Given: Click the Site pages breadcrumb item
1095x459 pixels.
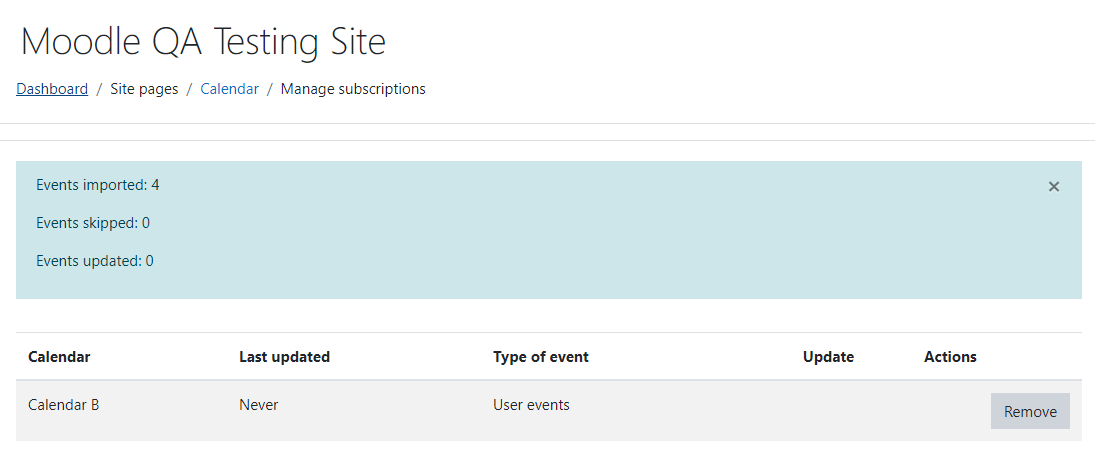Looking at the screenshot, I should point(145,89).
